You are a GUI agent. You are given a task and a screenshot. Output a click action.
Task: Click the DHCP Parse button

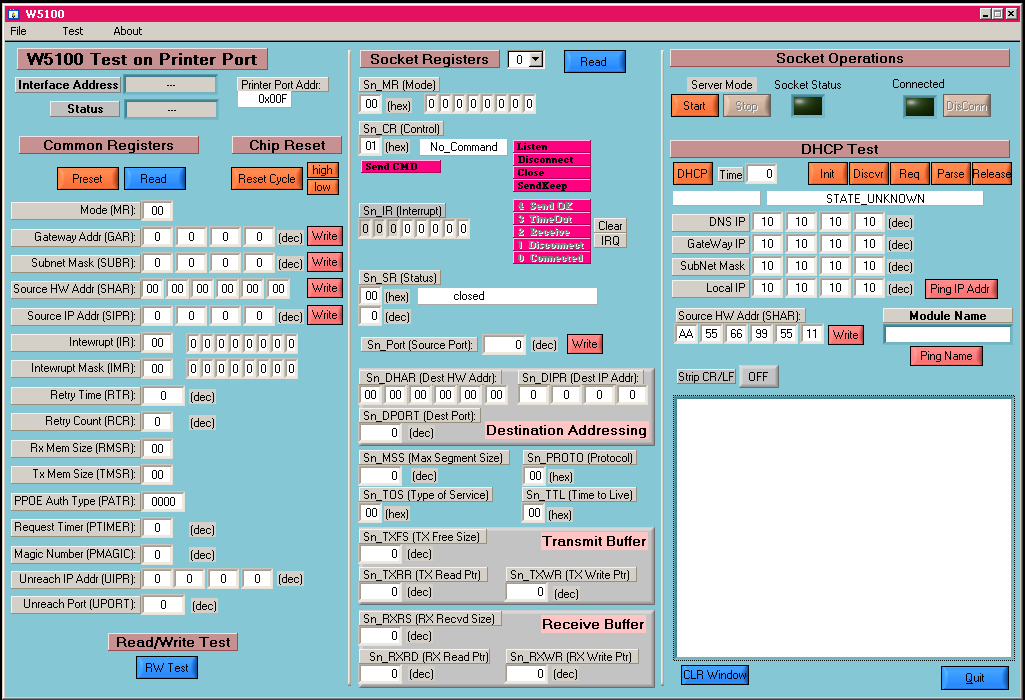[950, 174]
